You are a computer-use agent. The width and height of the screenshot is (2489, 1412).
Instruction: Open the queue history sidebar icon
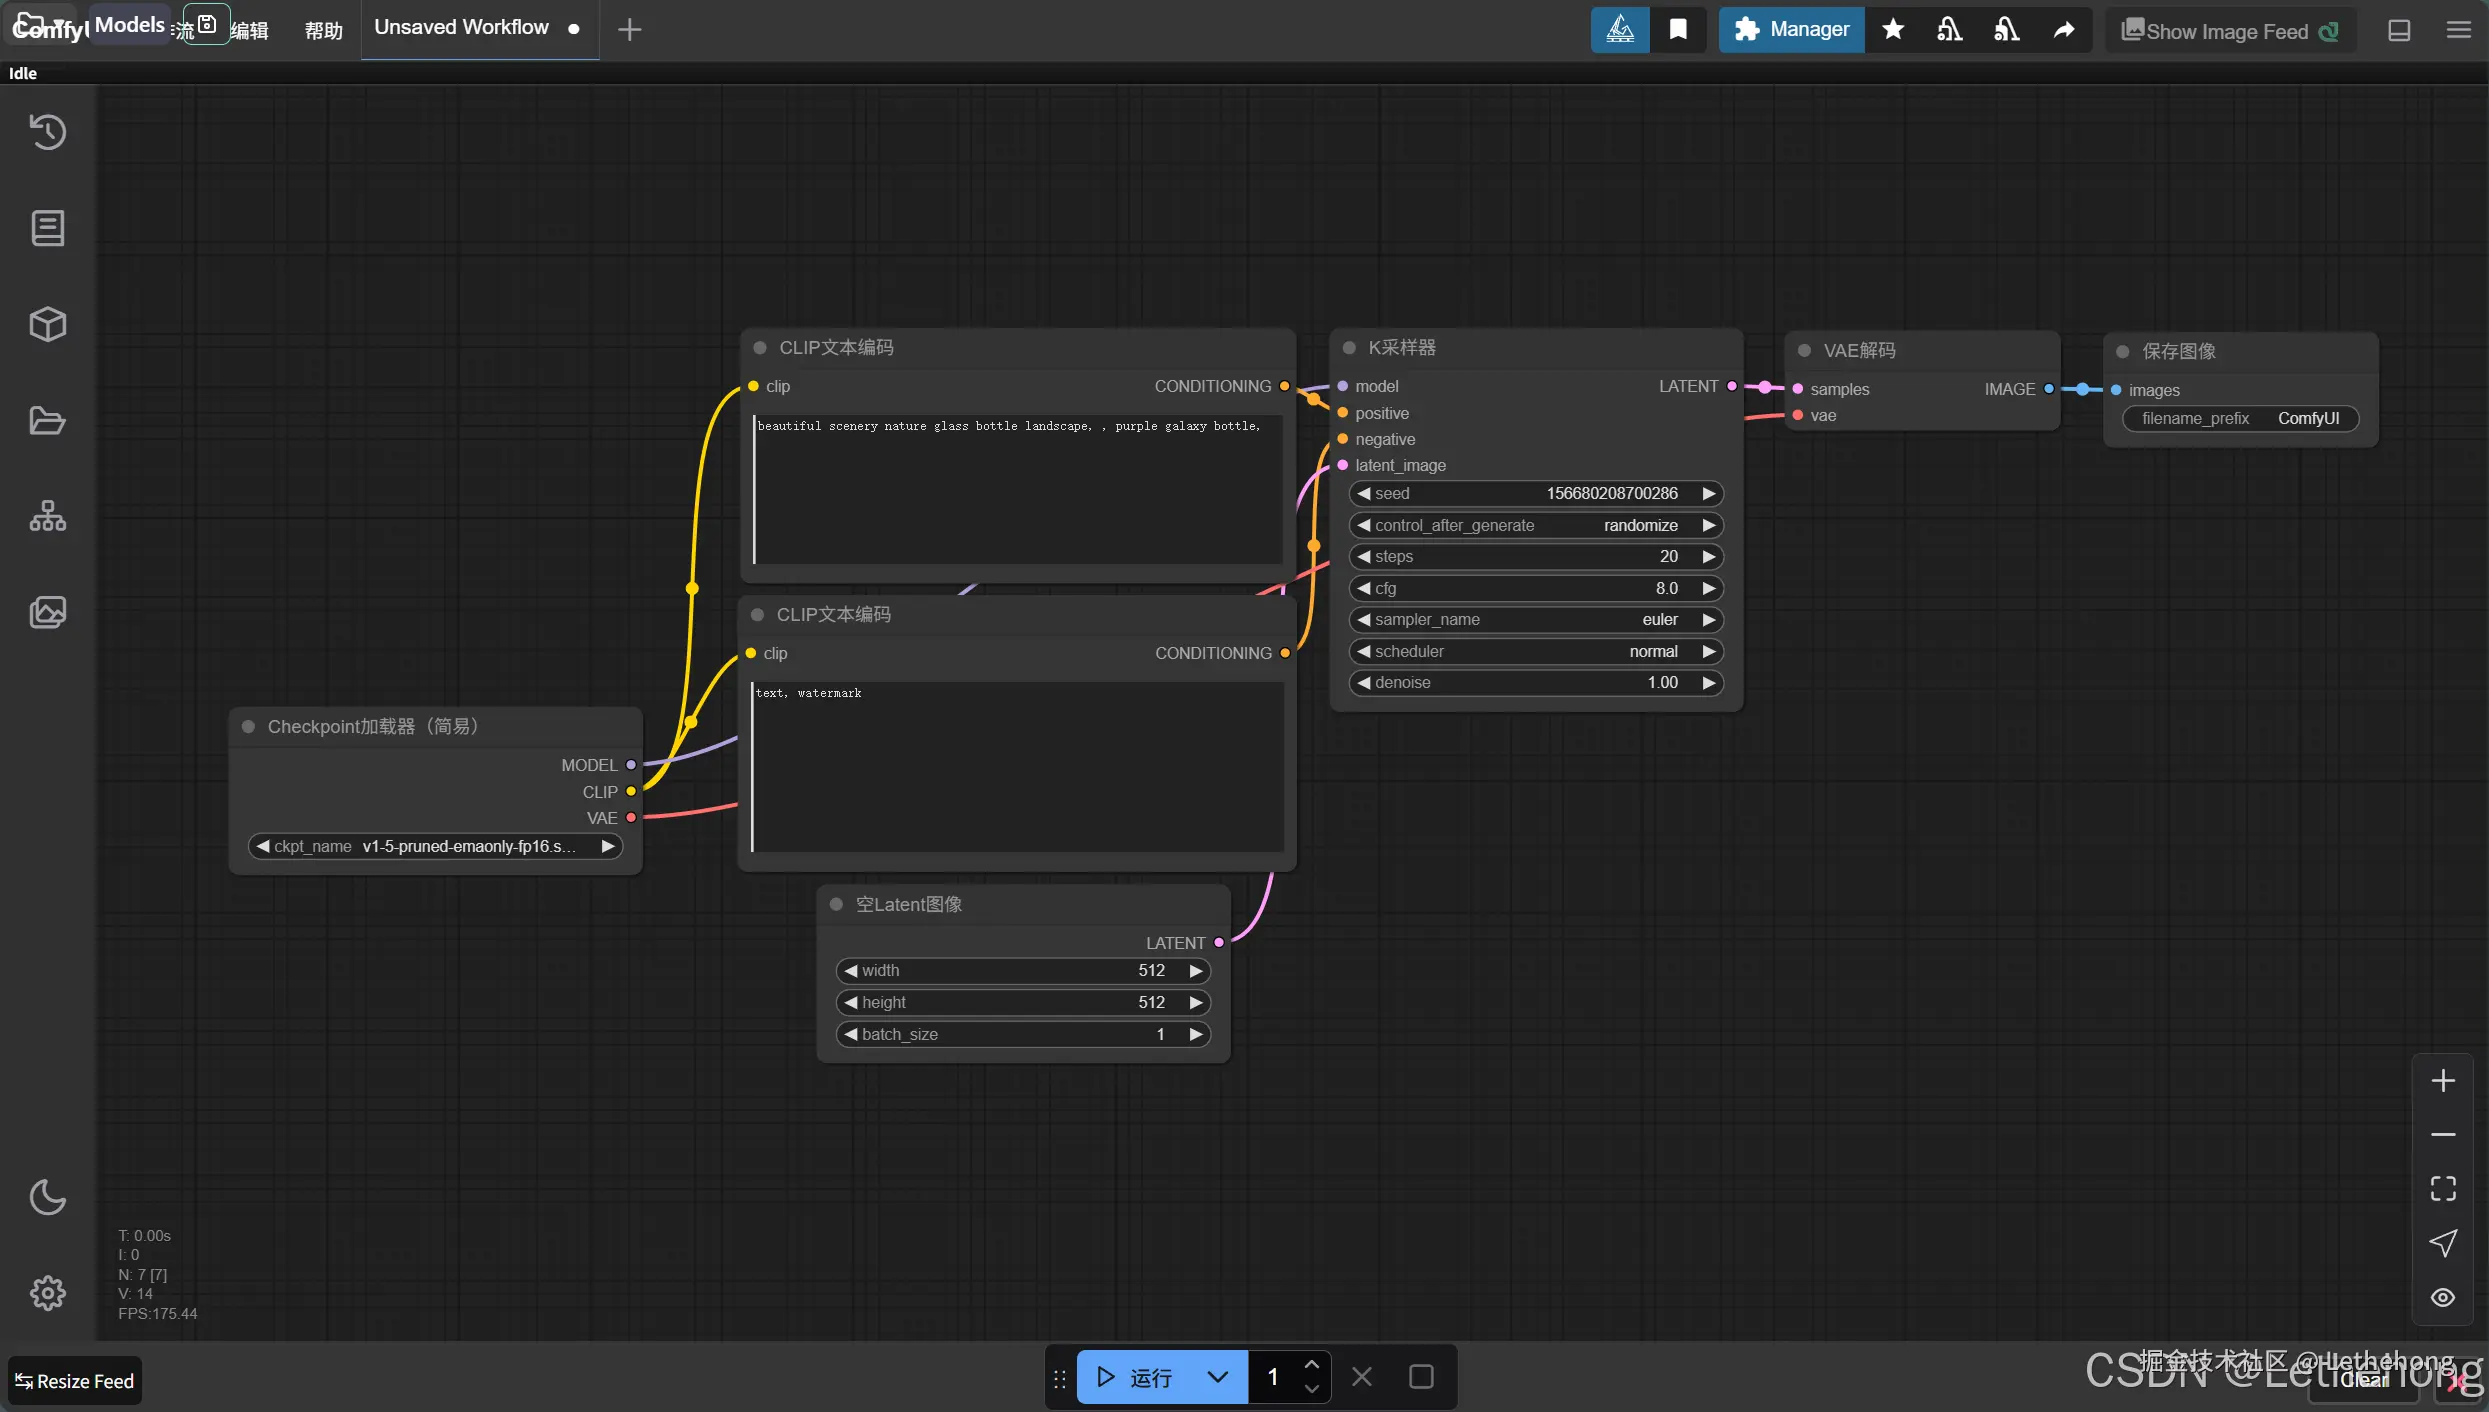47,132
